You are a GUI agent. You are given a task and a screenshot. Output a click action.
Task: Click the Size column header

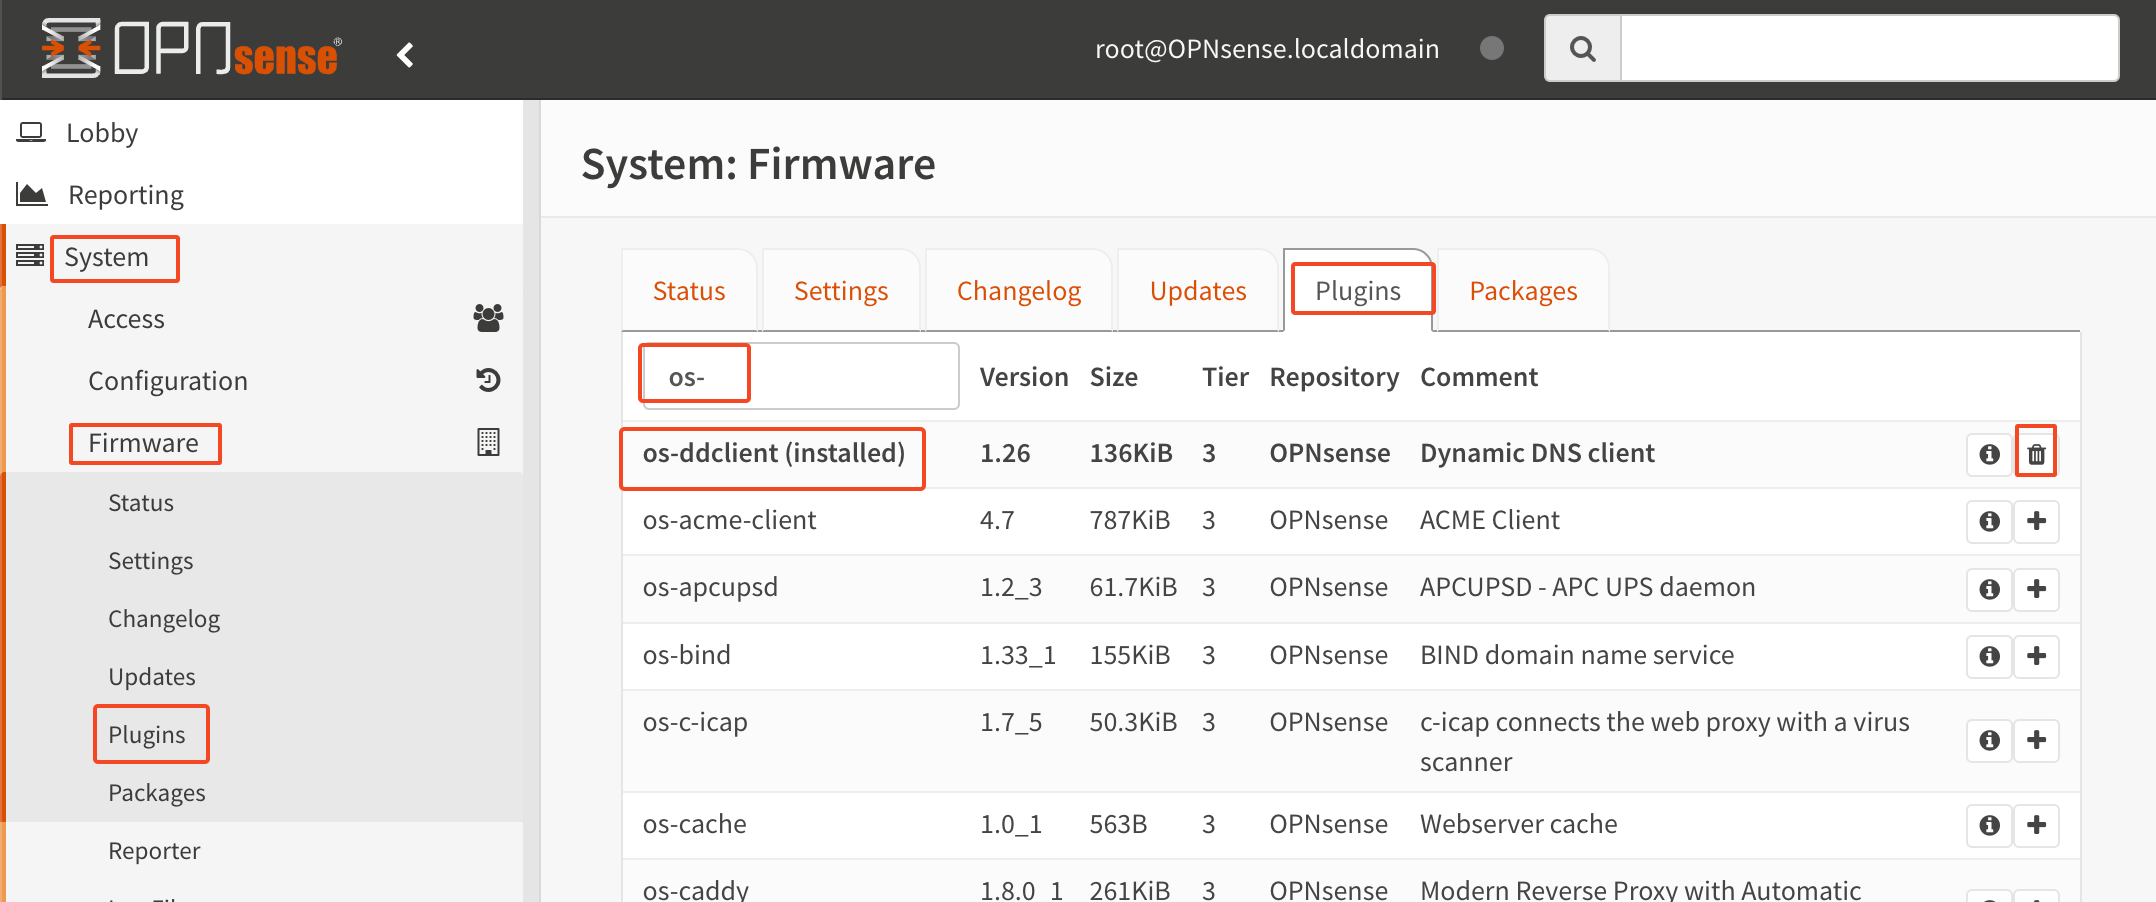click(1114, 377)
